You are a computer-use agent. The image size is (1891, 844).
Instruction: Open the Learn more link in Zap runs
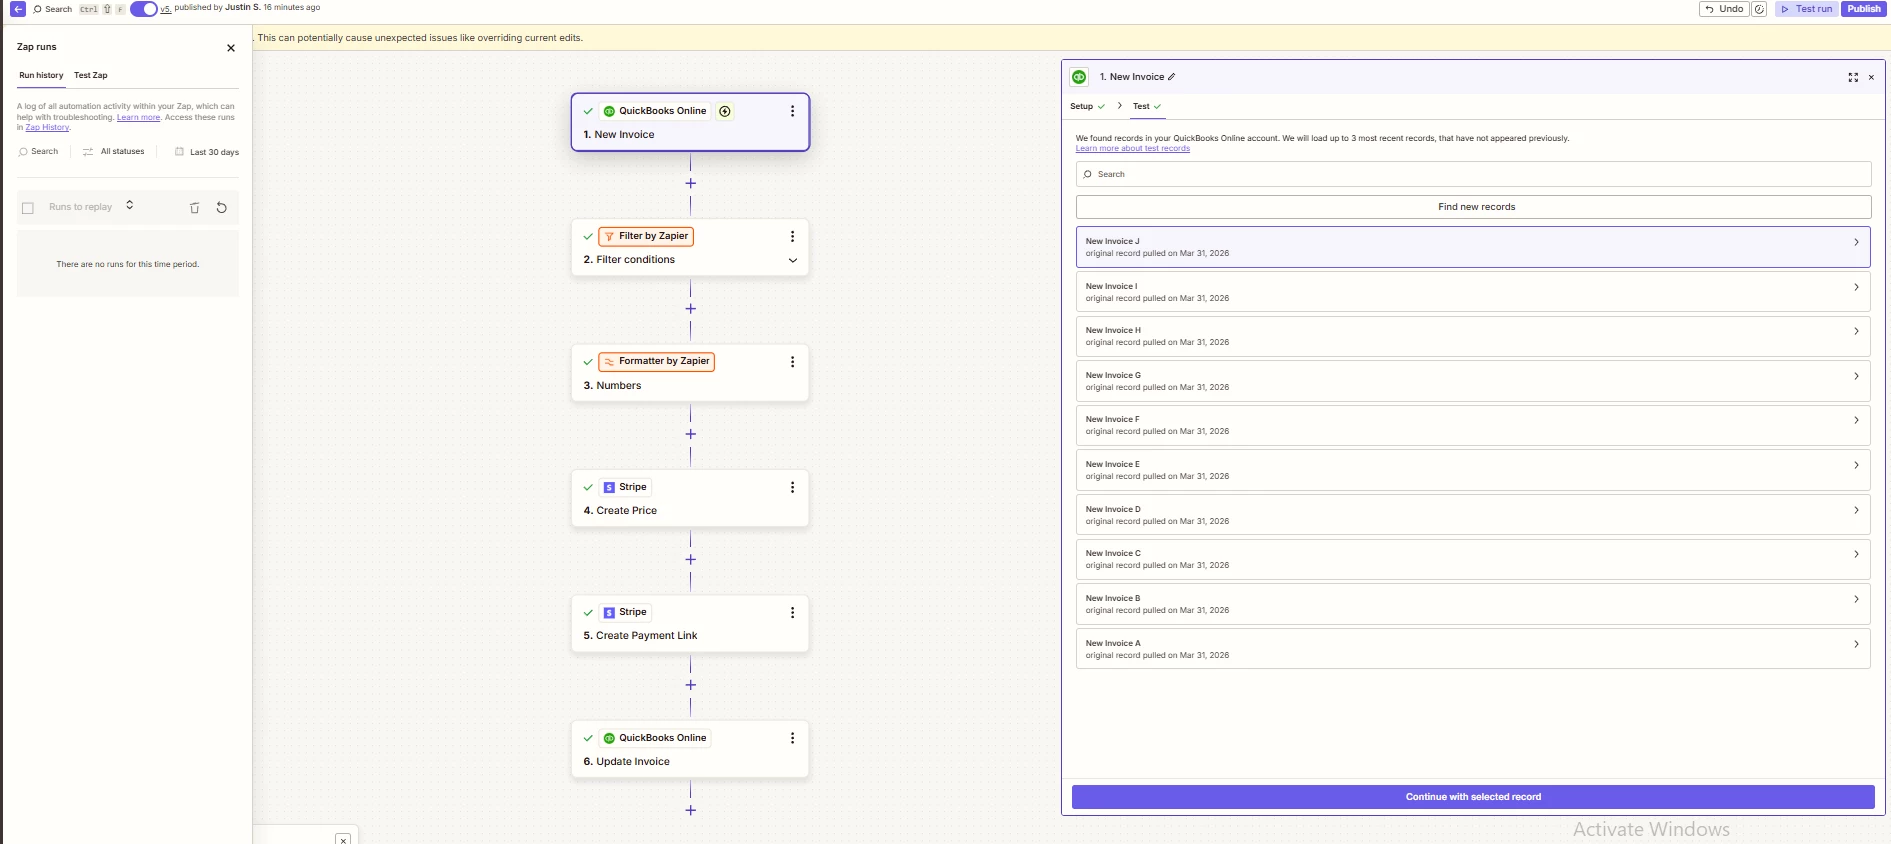click(138, 117)
